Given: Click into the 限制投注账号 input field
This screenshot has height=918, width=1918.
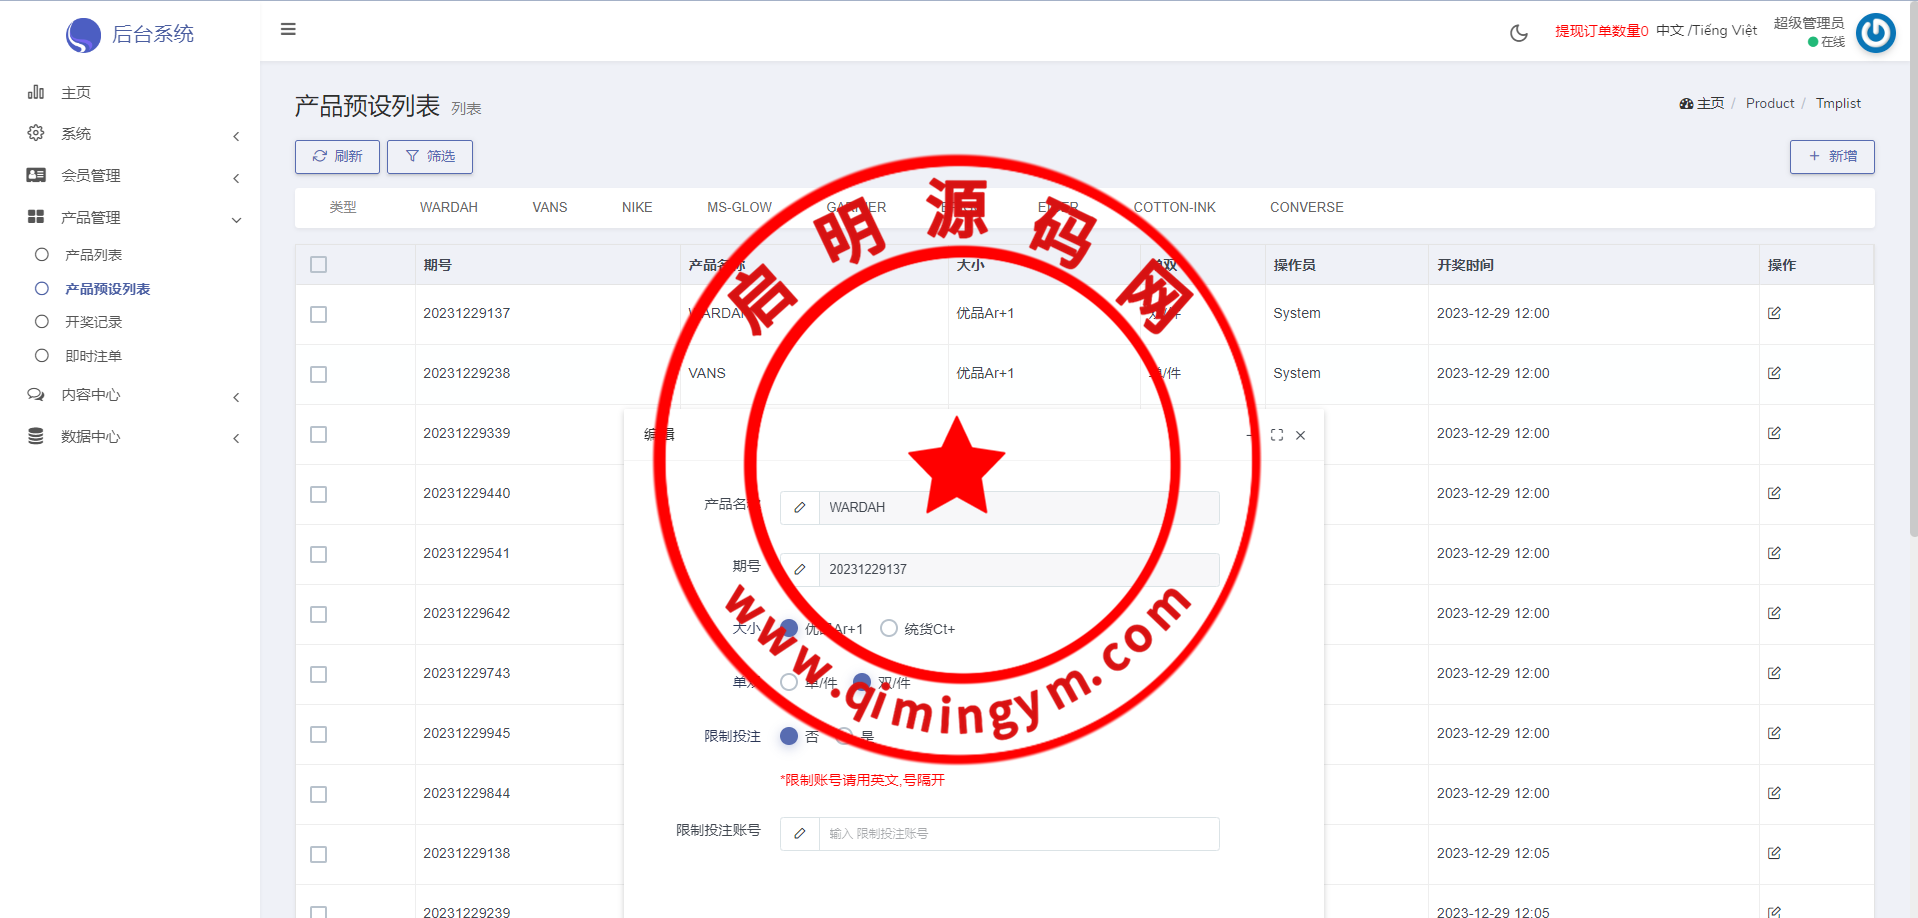Looking at the screenshot, I should pos(1017,834).
